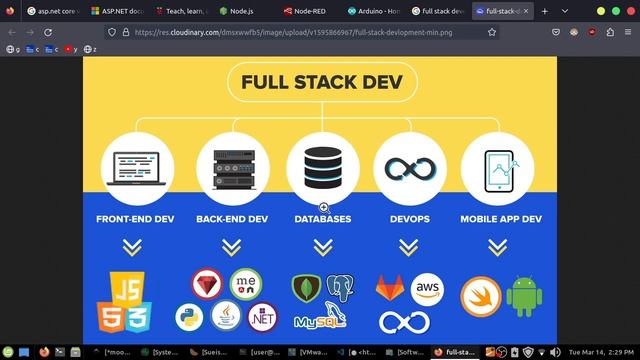Go back to previous page
This screenshot has width=640, height=360.
tap(12, 32)
